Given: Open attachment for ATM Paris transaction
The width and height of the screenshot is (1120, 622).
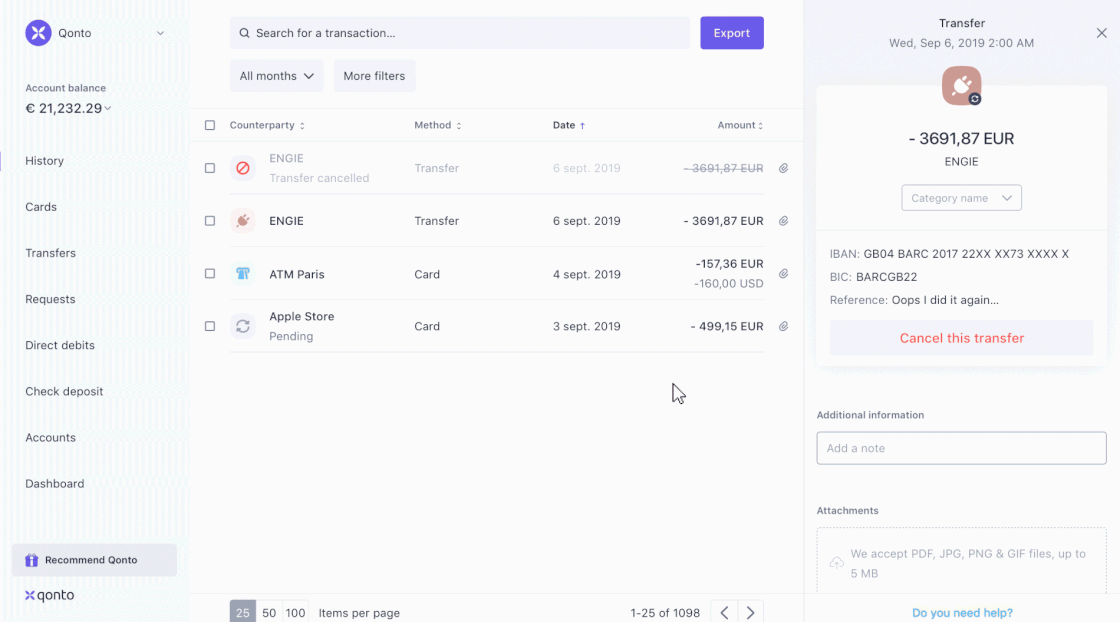Looking at the screenshot, I should (784, 274).
